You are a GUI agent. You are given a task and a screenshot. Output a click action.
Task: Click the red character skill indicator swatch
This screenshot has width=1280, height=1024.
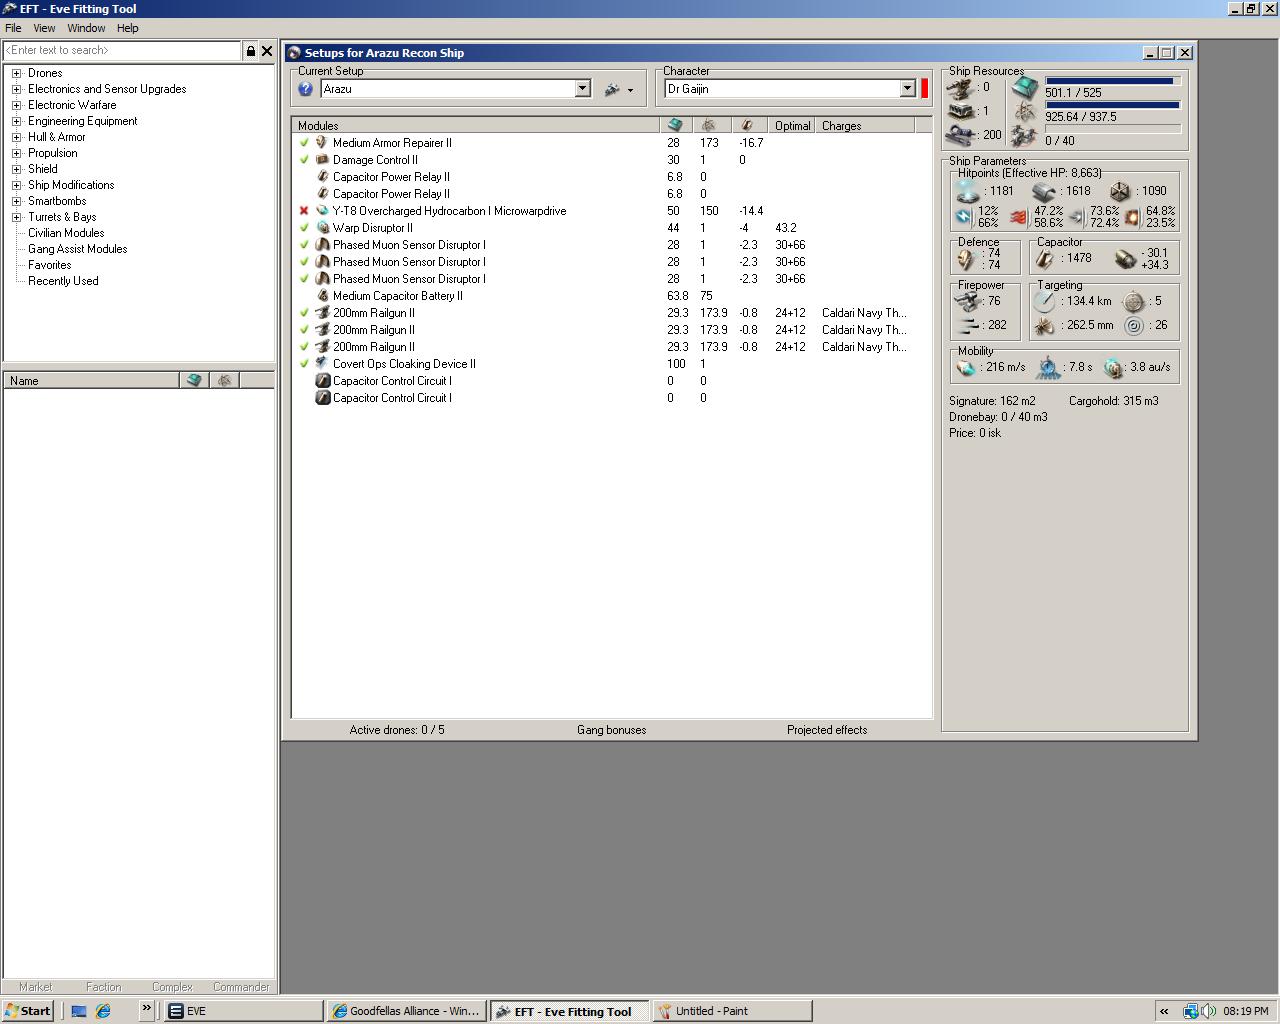pos(924,89)
